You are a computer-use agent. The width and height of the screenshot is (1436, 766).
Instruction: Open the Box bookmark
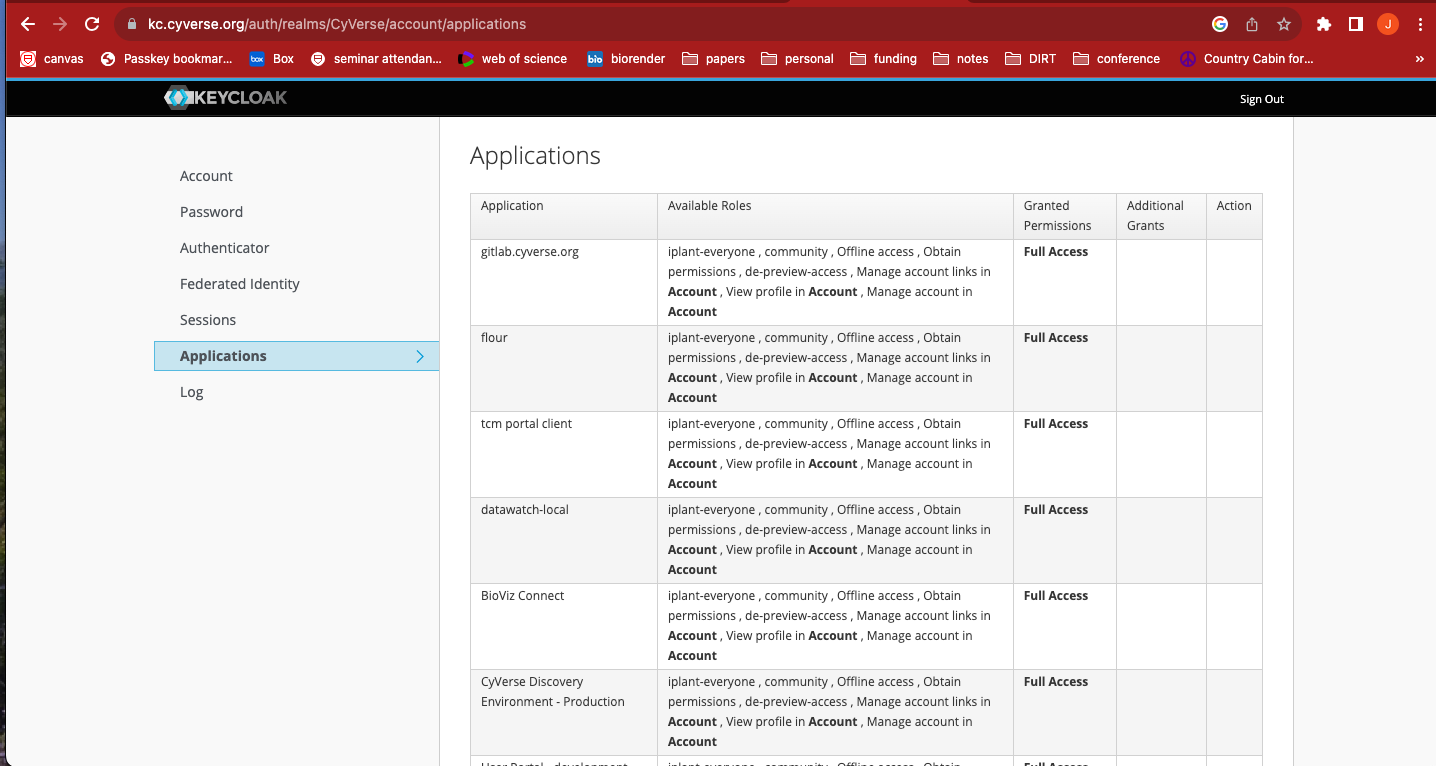(272, 58)
